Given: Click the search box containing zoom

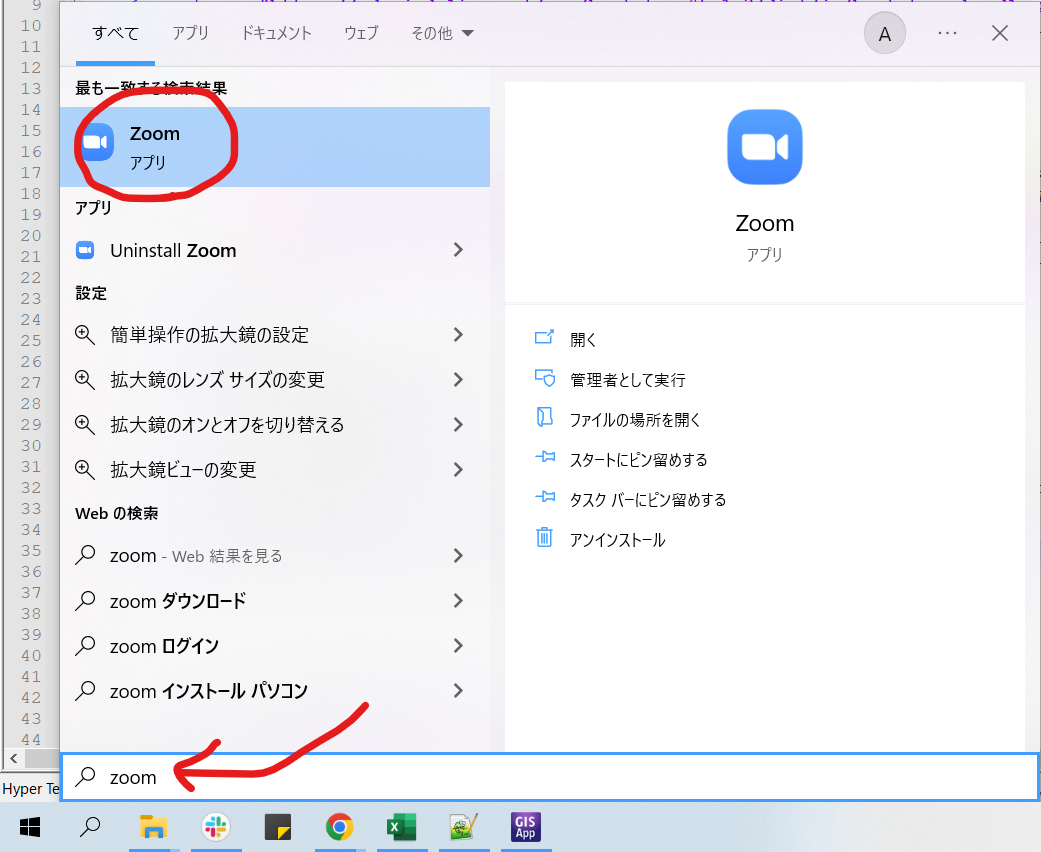Looking at the screenshot, I should (x=550, y=777).
